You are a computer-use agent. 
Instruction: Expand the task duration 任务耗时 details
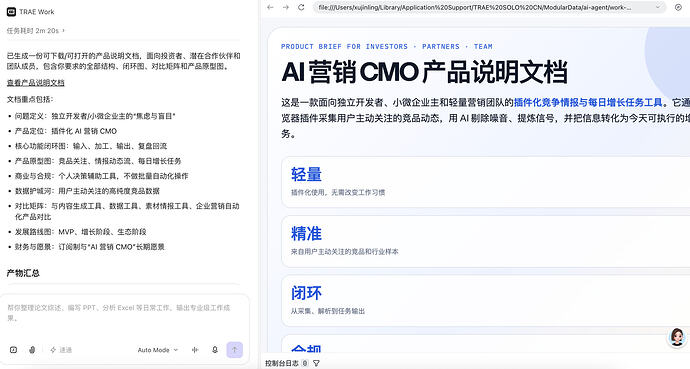coord(35,31)
